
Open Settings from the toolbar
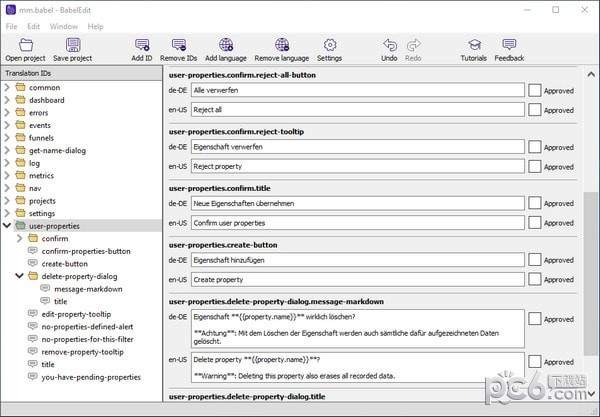[329, 46]
